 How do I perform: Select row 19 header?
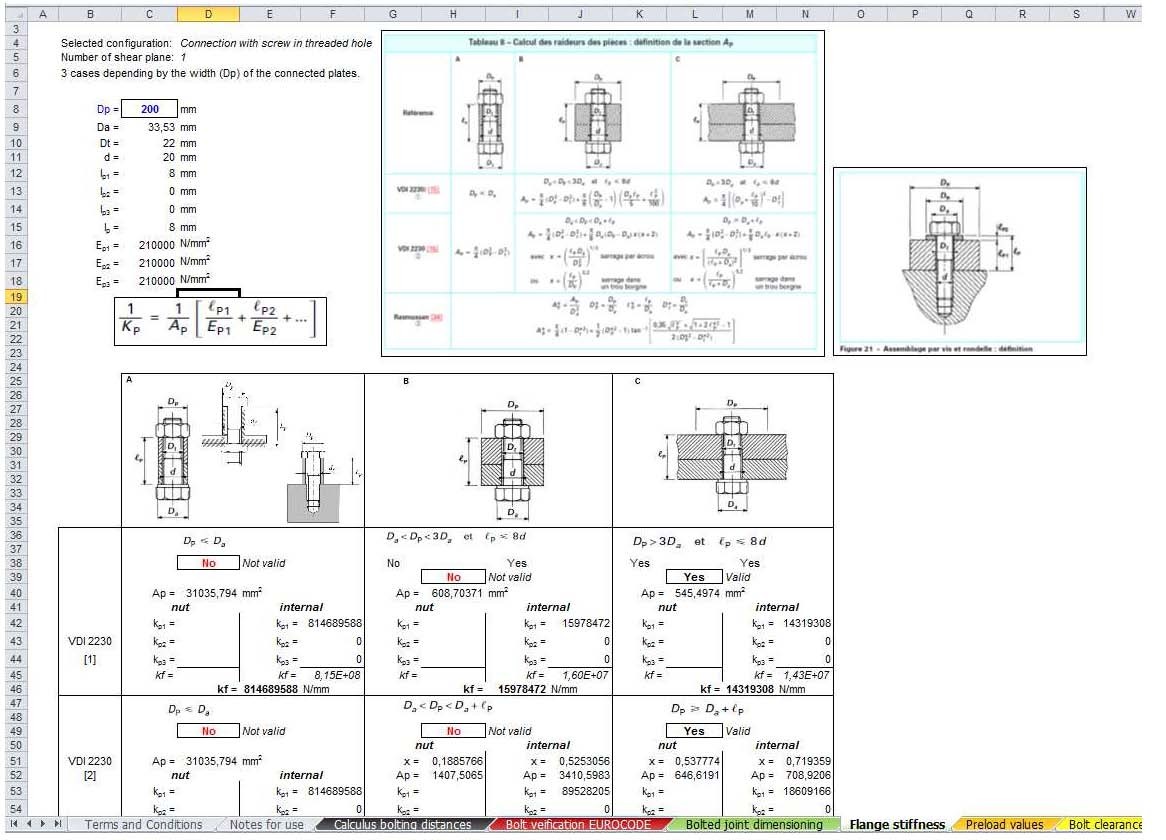(x=14, y=299)
